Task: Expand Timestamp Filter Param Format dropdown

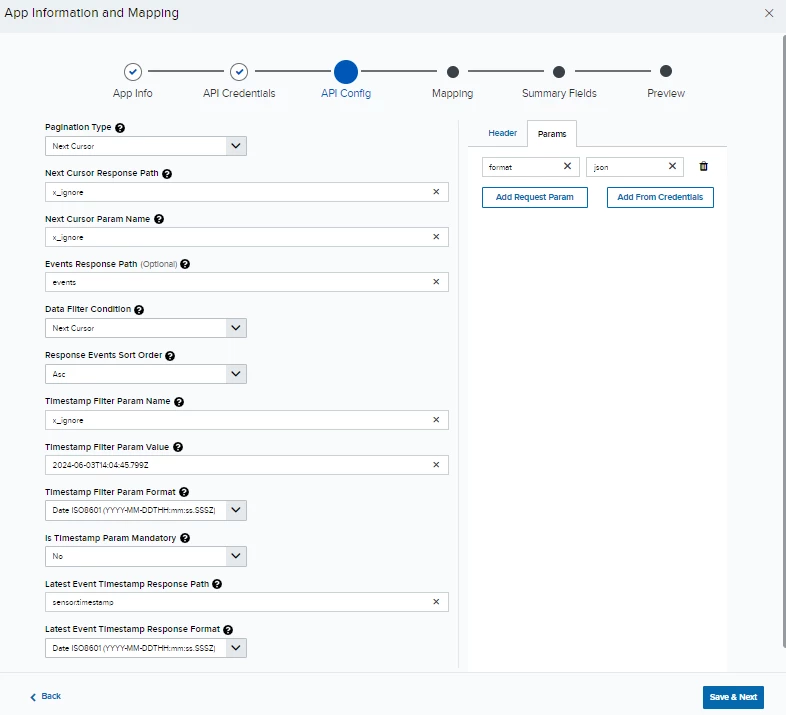Action: (x=146, y=510)
